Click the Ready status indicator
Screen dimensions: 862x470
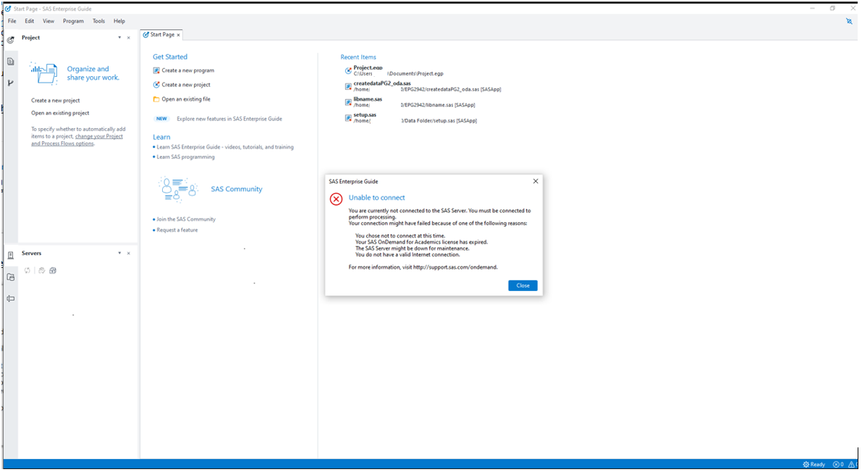(814, 465)
